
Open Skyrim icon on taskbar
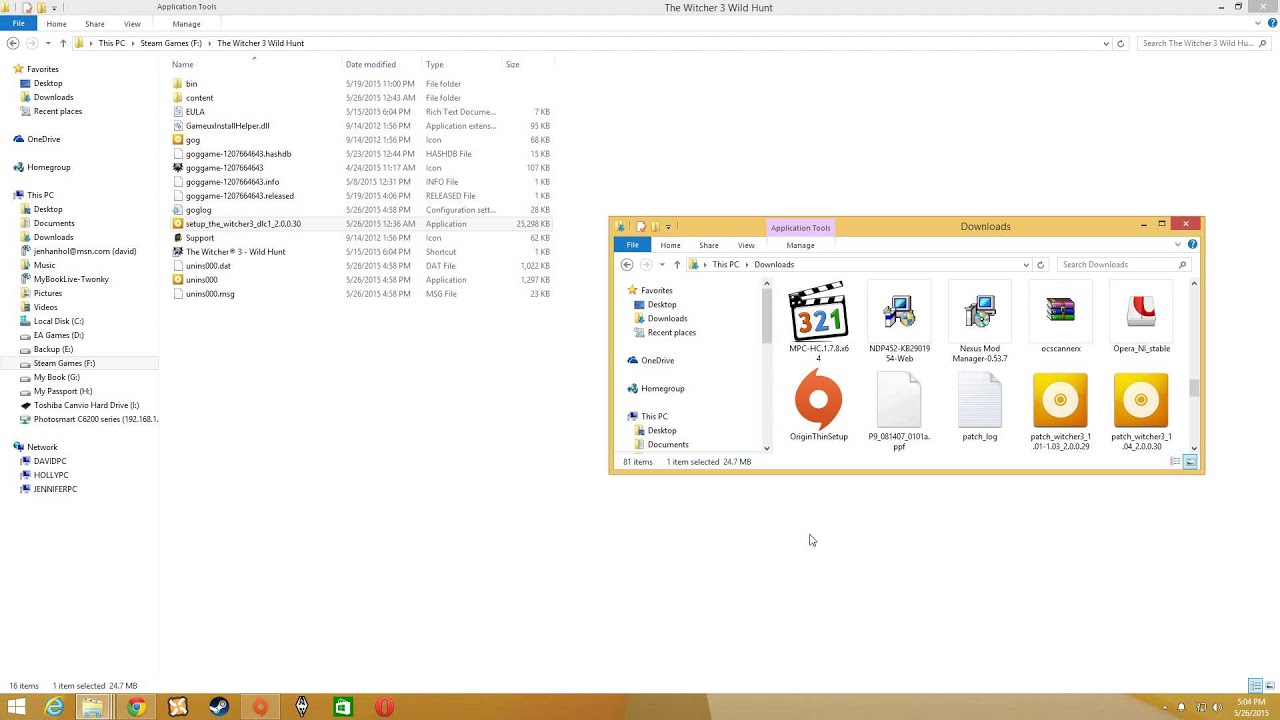(301, 707)
